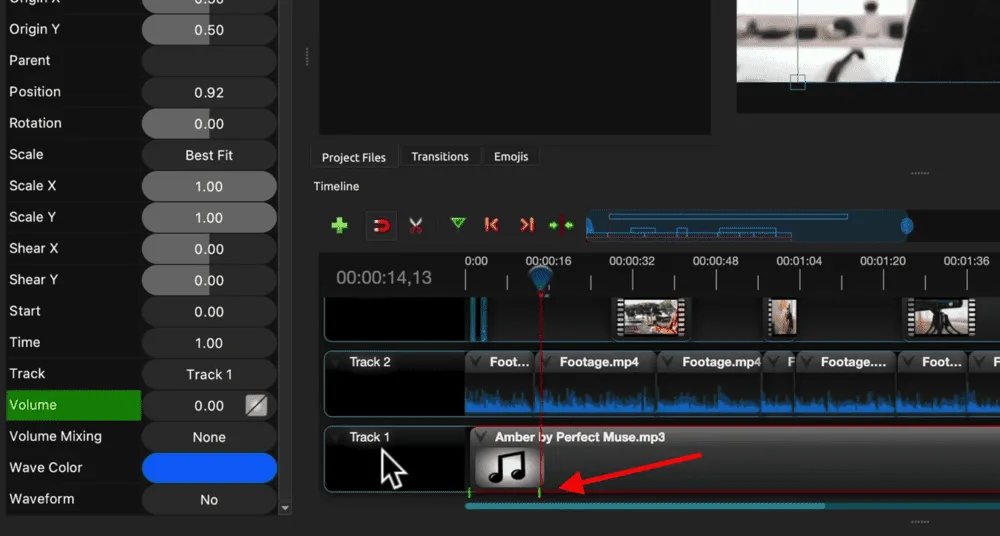Select the Project Files tab
The width and height of the screenshot is (1000, 536).
pos(353,158)
